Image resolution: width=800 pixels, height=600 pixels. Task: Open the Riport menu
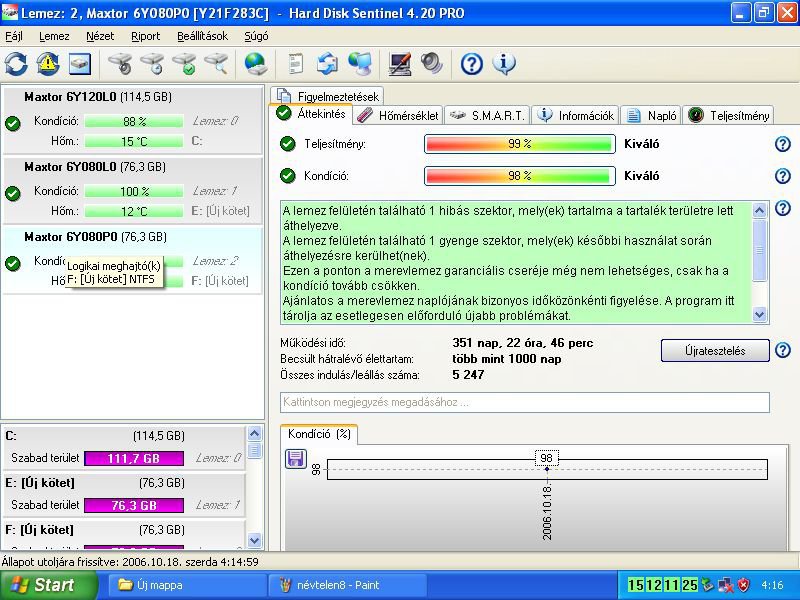coord(145,36)
